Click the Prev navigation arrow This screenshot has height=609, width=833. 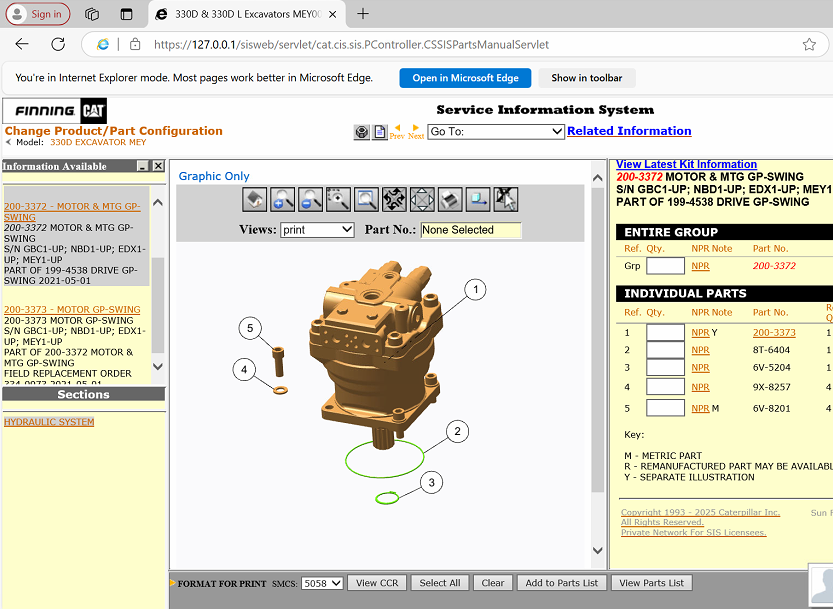[397, 128]
